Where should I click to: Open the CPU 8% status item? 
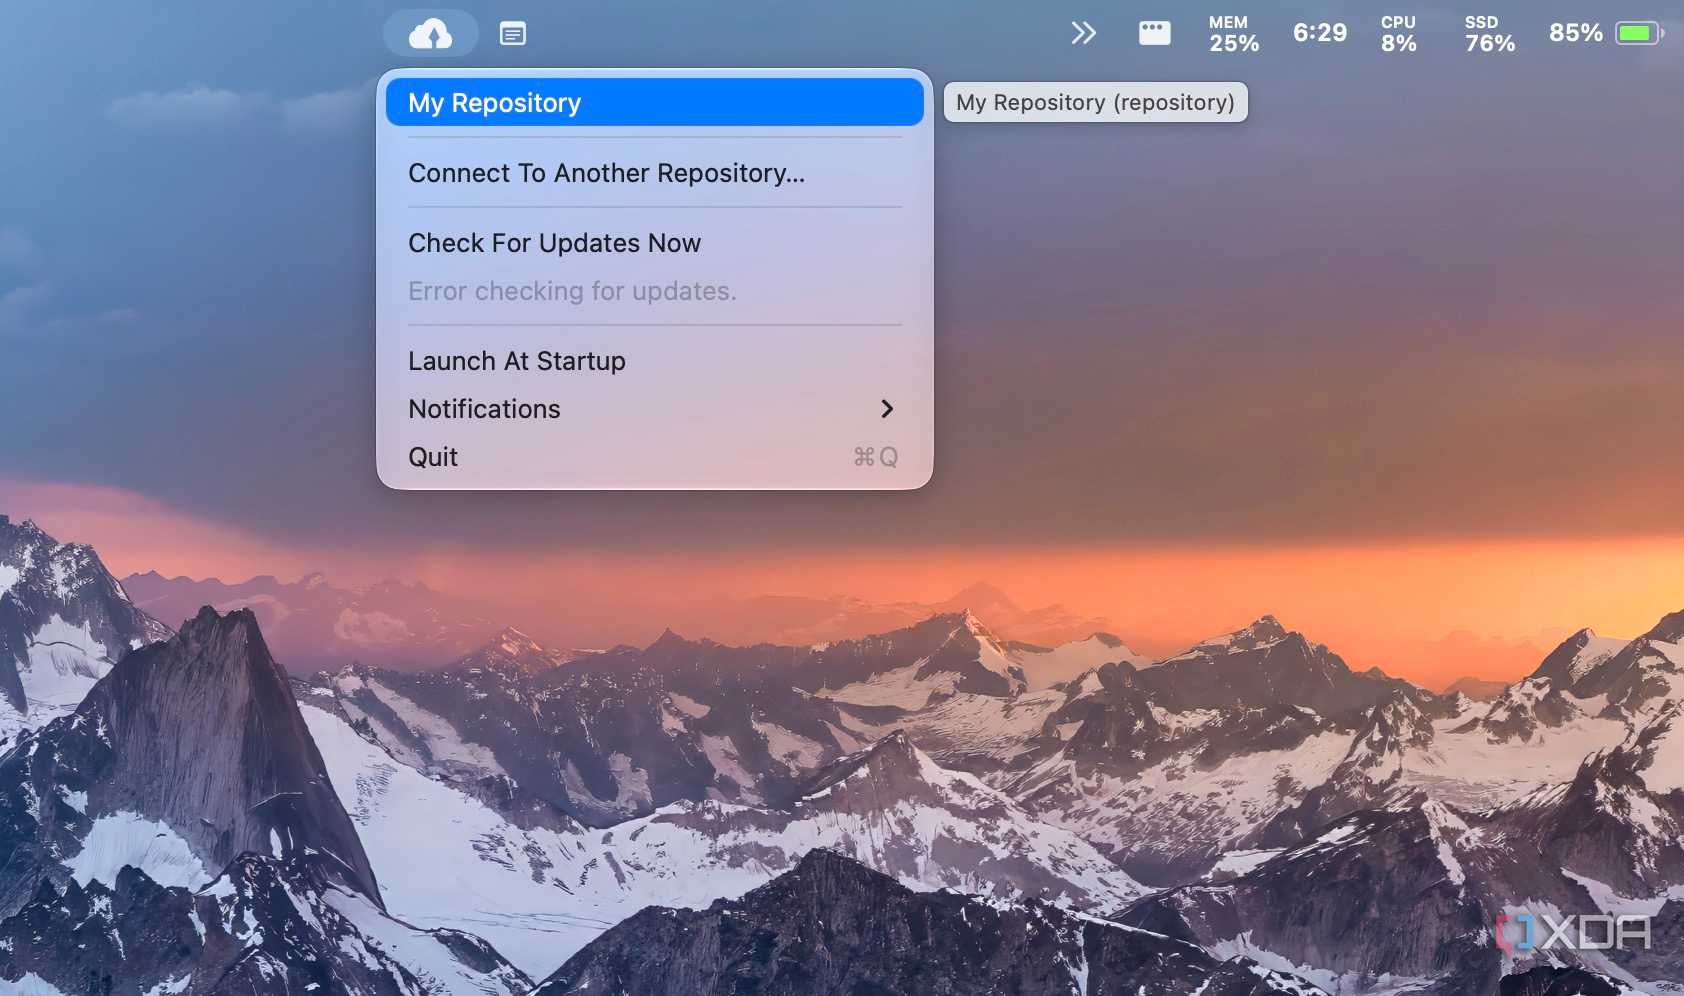(1399, 34)
